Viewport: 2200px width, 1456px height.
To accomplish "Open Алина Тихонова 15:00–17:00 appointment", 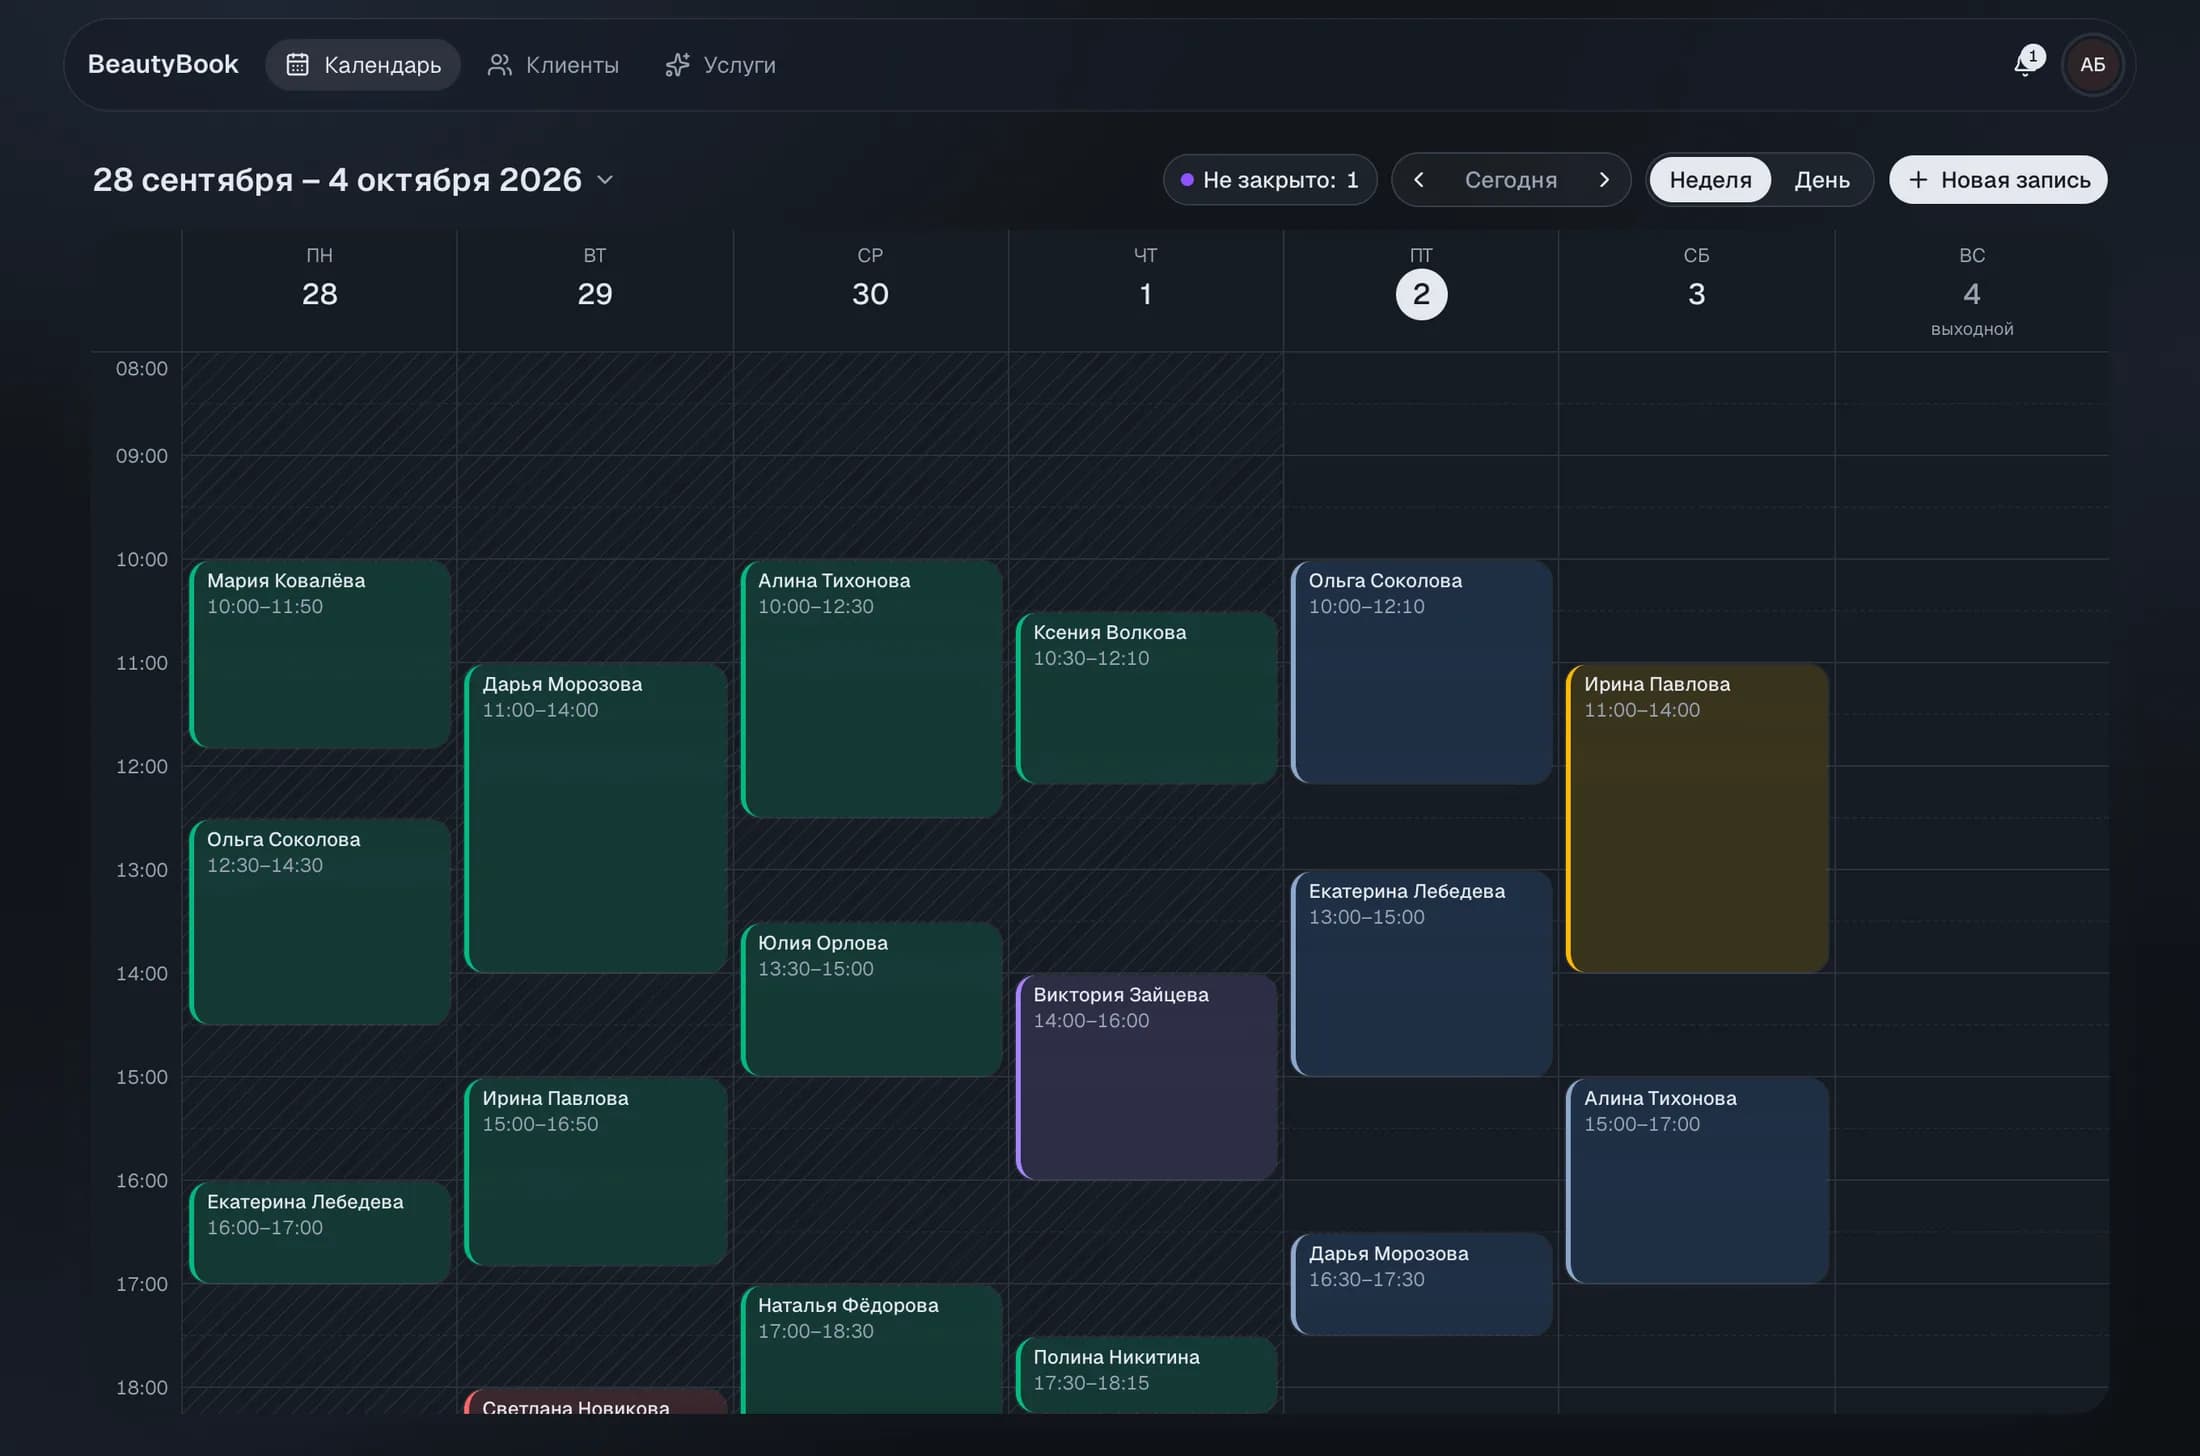I will point(1697,1181).
